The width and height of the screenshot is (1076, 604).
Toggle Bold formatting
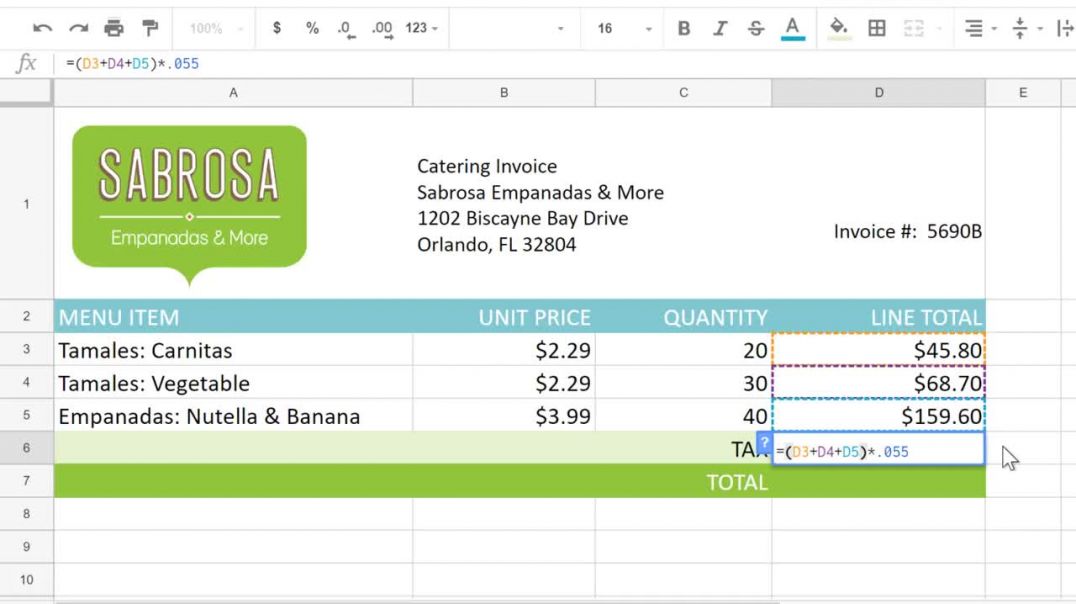pyautogui.click(x=683, y=28)
